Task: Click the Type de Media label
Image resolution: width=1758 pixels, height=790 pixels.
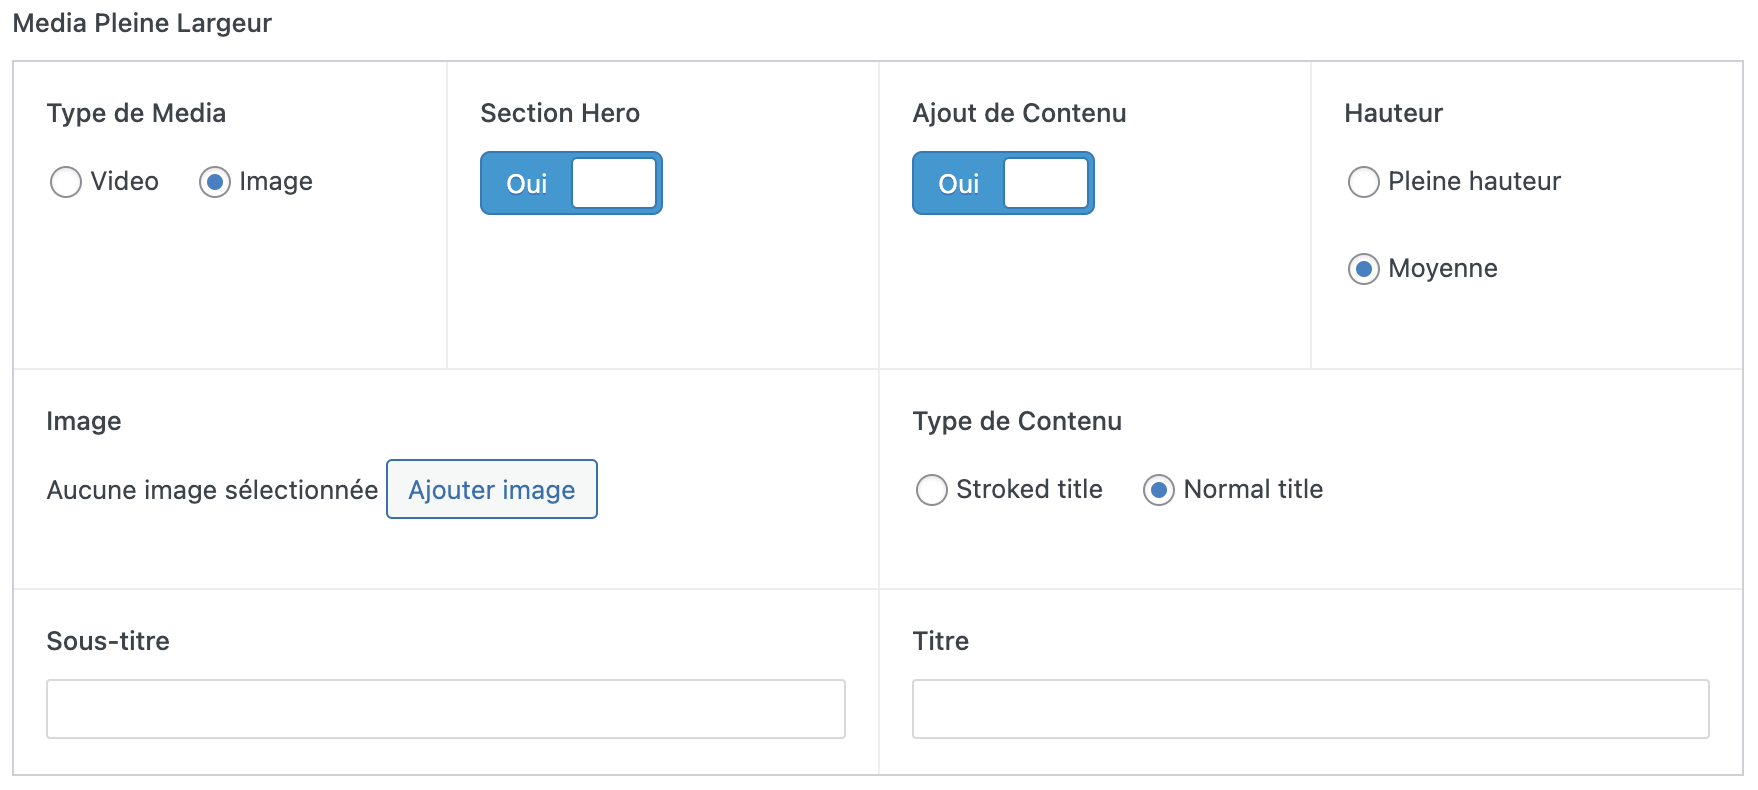Action: [136, 113]
